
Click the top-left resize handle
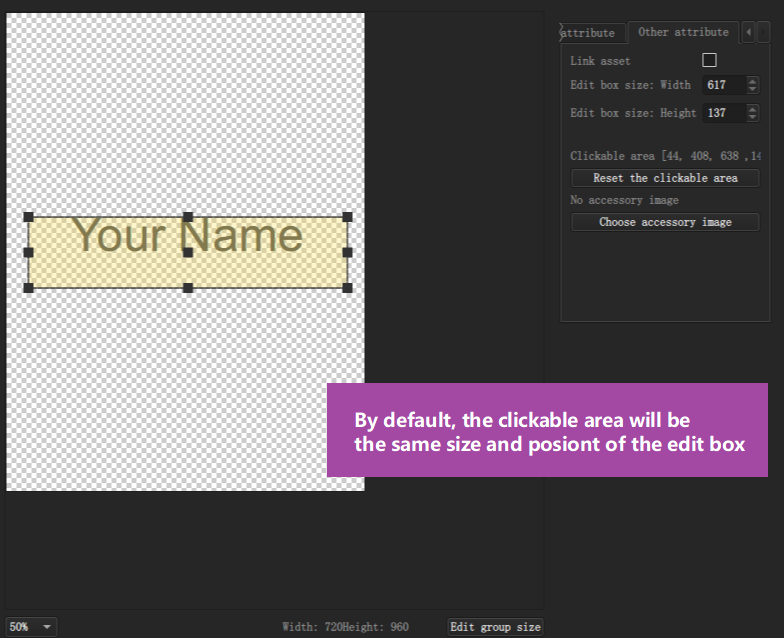[28, 217]
